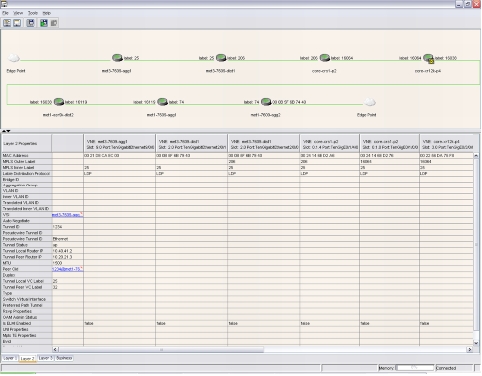The width and height of the screenshot is (482, 376).
Task: Click the gray copy-pages toolbar icon
Action: (54, 23)
